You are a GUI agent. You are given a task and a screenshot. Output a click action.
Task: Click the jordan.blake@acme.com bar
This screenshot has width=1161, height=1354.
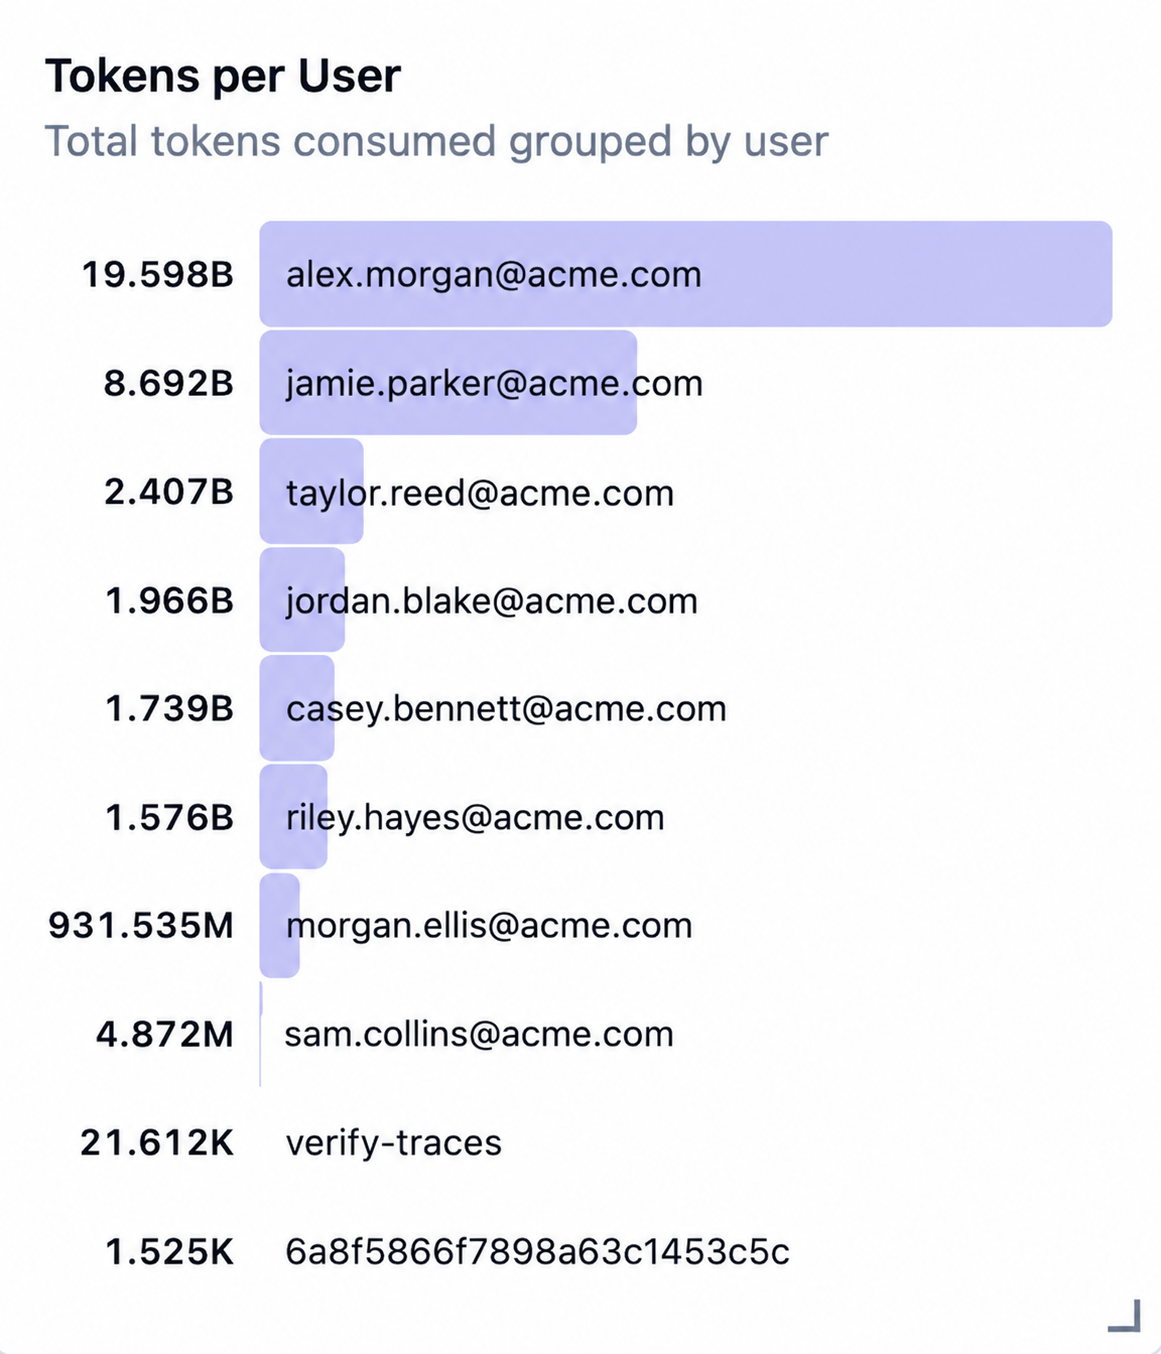tap(302, 600)
